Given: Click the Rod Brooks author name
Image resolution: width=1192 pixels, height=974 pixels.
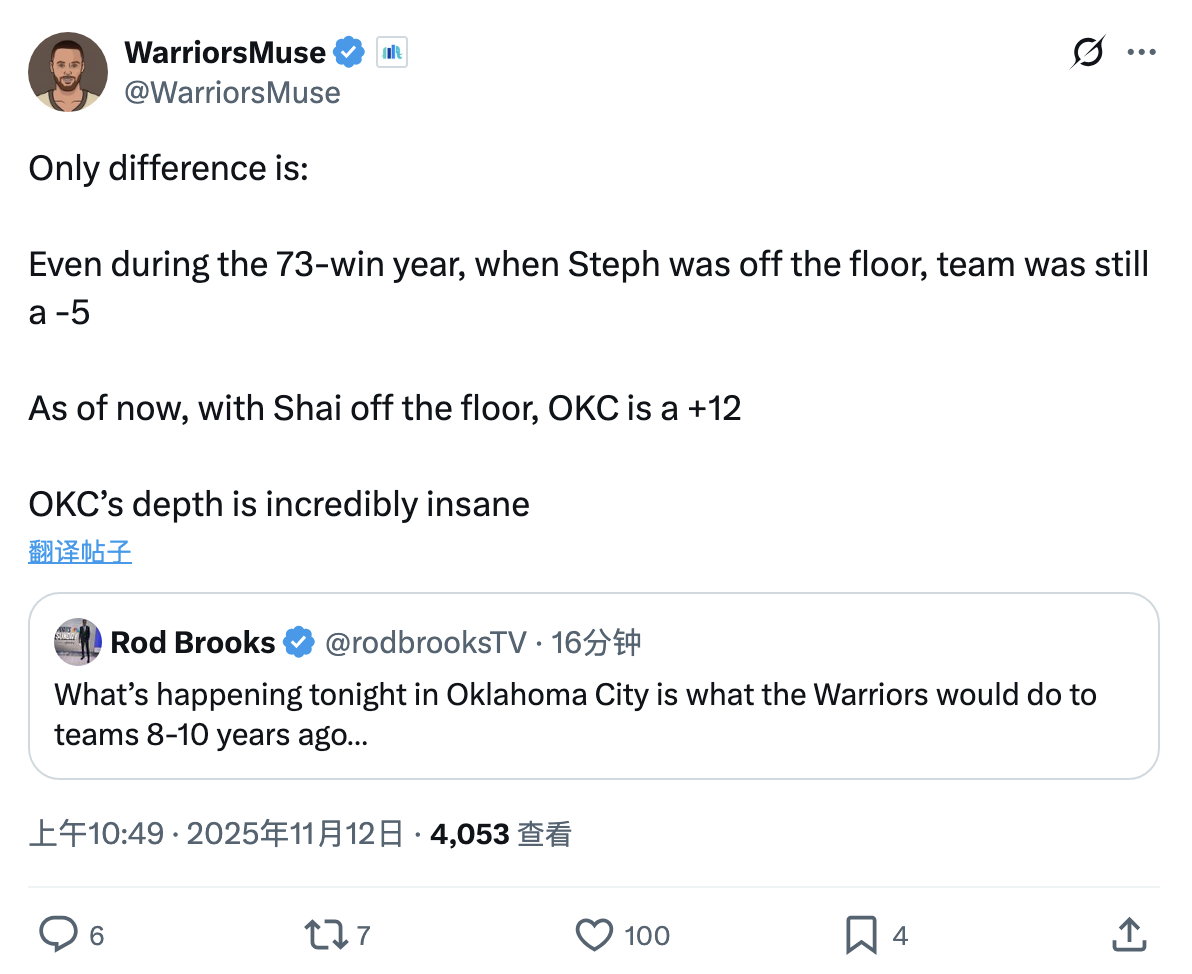Looking at the screenshot, I should pyautogui.click(x=193, y=642).
